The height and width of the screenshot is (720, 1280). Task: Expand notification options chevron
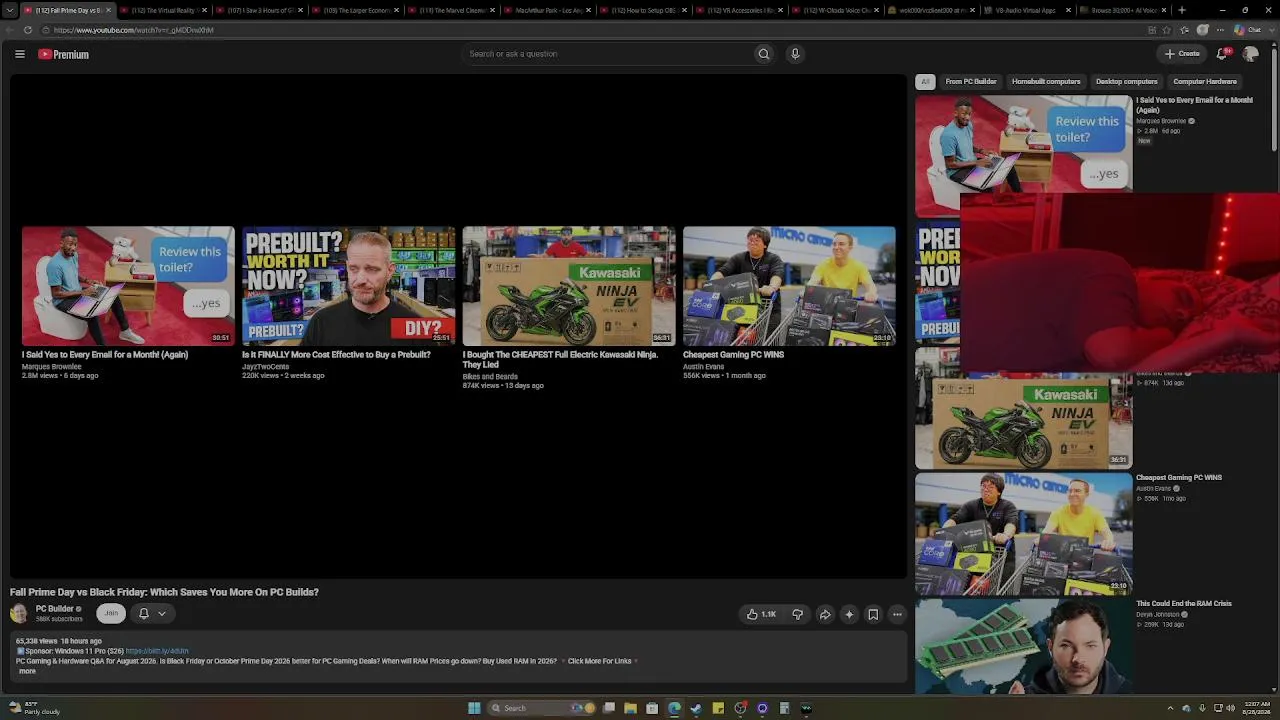coord(161,613)
